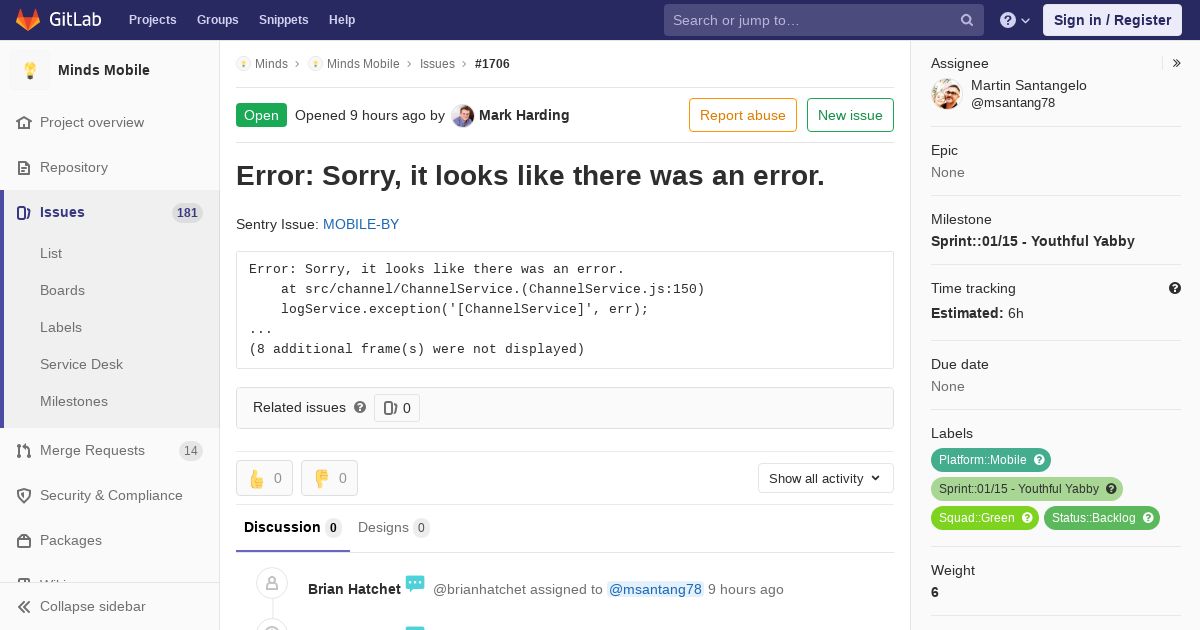The height and width of the screenshot is (630, 1200).
Task: Click help icon on Status::Backlog label
Action: click(1148, 518)
